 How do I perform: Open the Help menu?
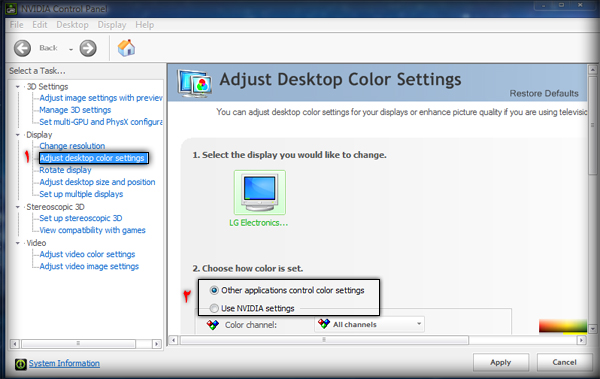tap(145, 25)
